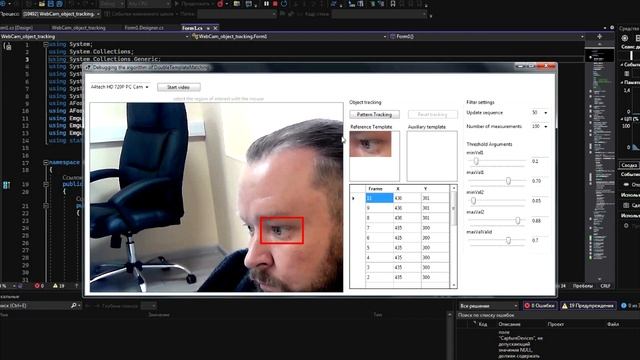Open the webcam device dropdown
Screen dimensions: 640x360
pos(120,87)
